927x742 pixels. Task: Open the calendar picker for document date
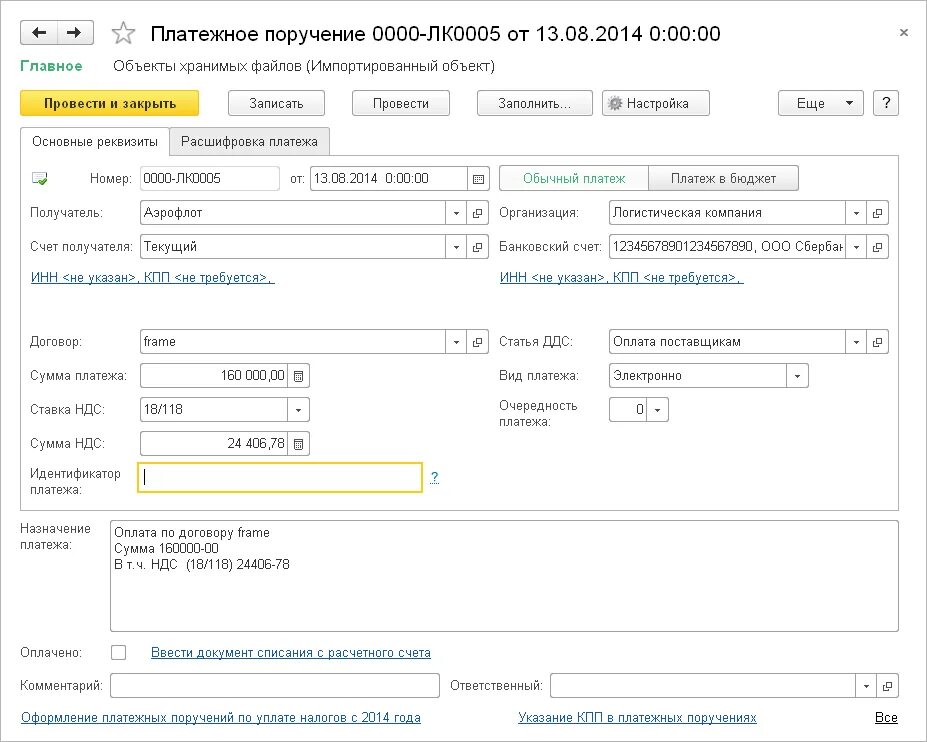coord(479,179)
